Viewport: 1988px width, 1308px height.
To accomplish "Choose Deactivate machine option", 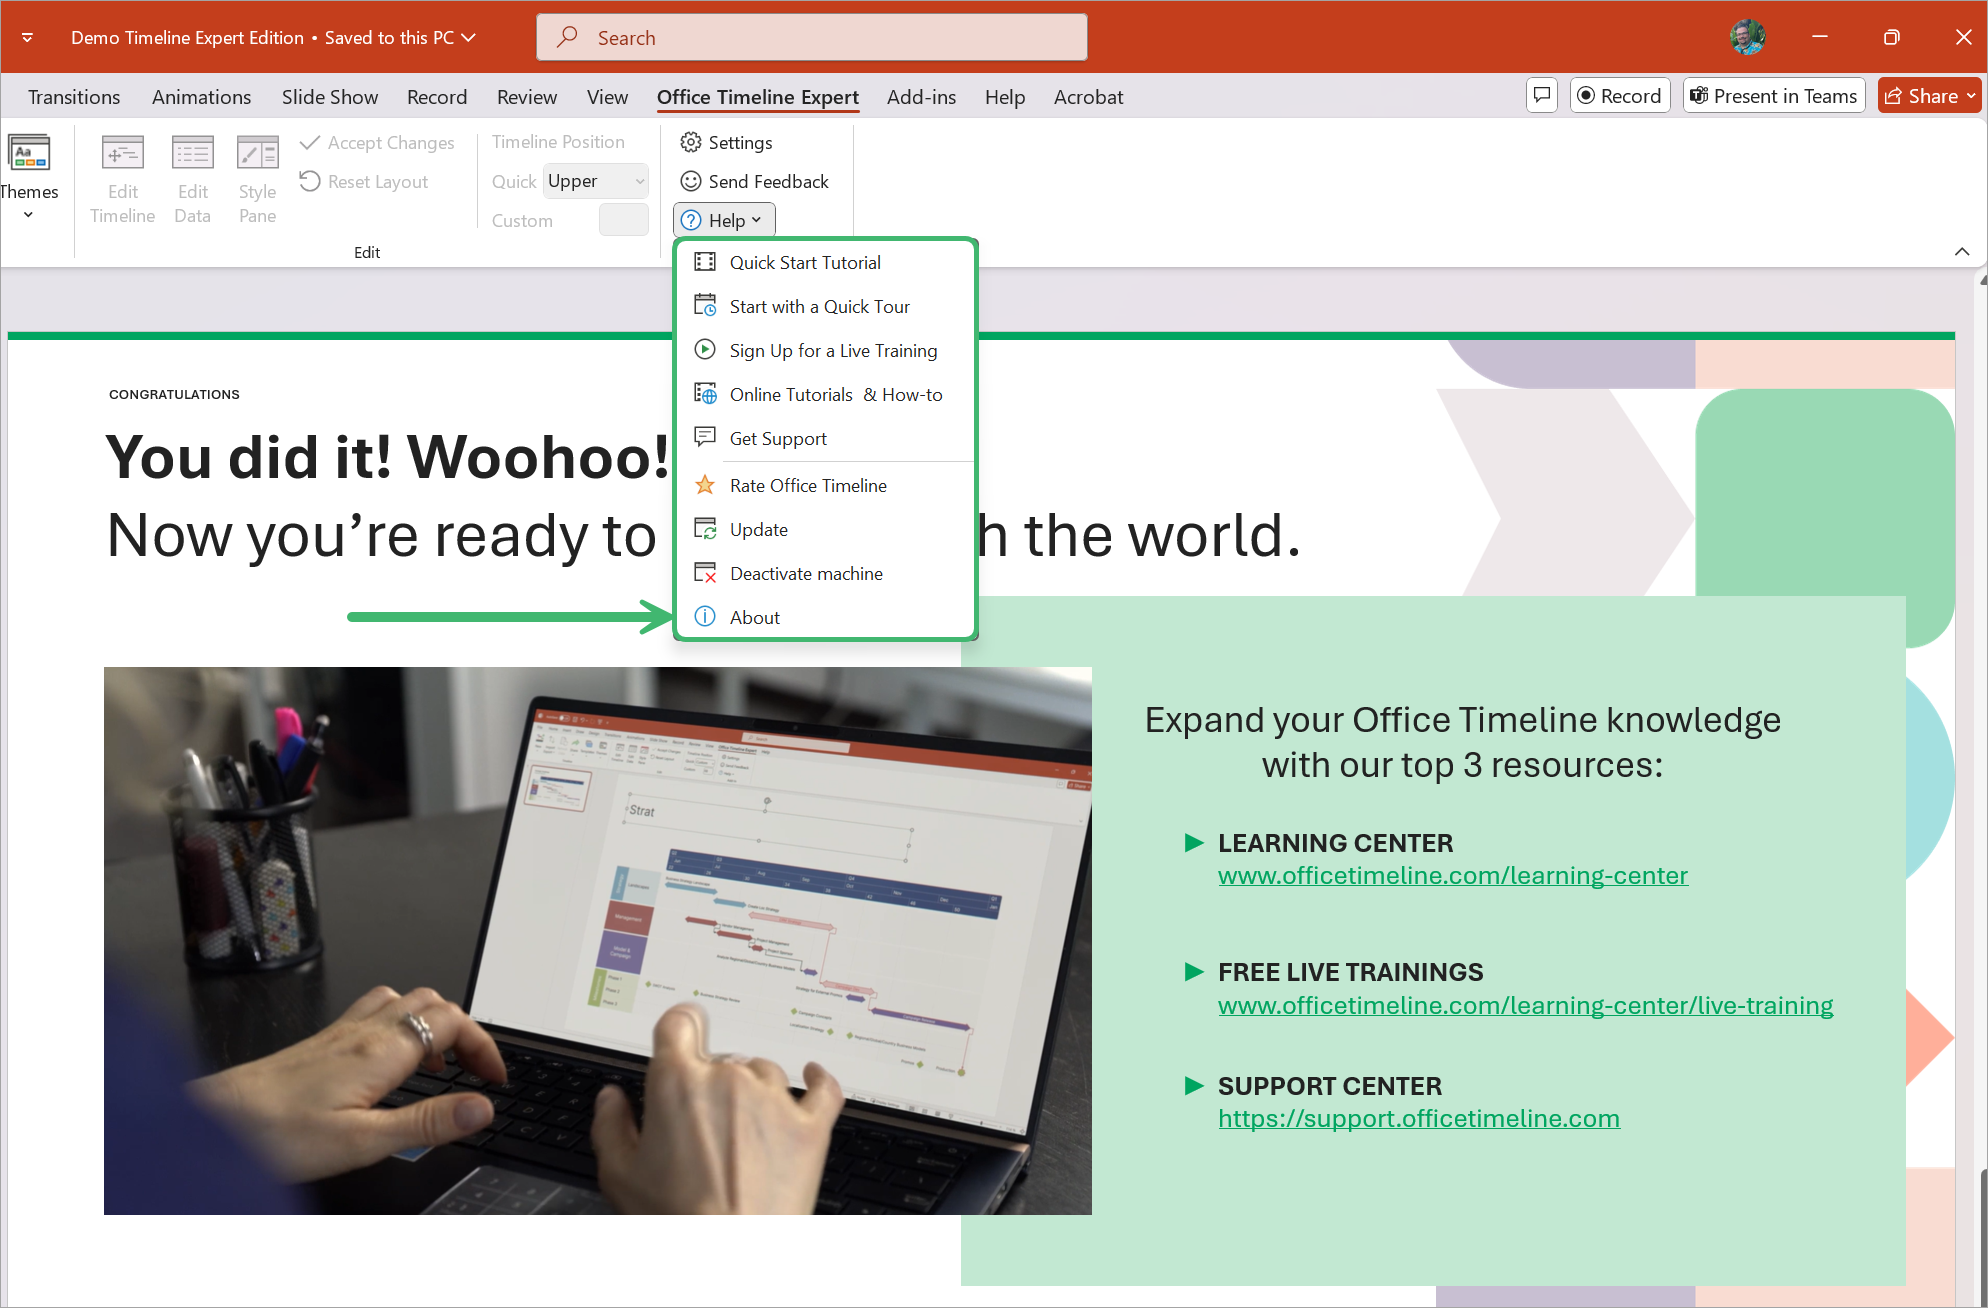I will tap(825, 574).
